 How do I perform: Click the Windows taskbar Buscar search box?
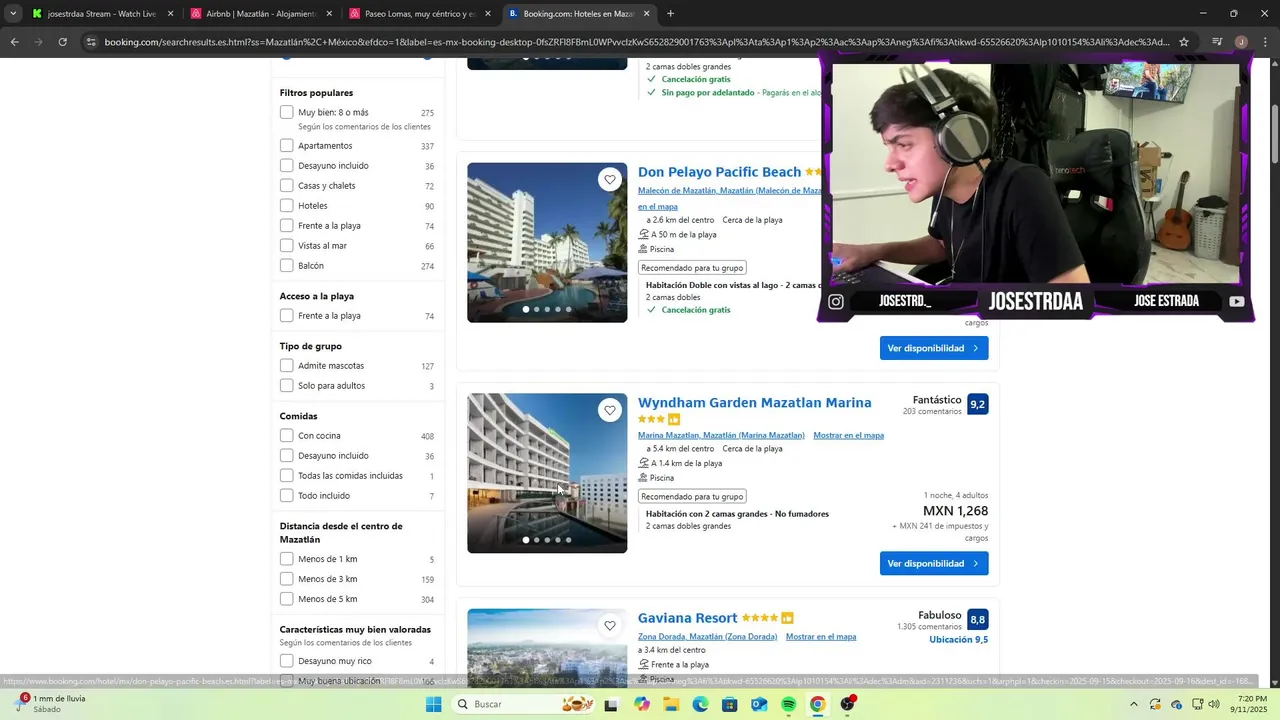522,704
